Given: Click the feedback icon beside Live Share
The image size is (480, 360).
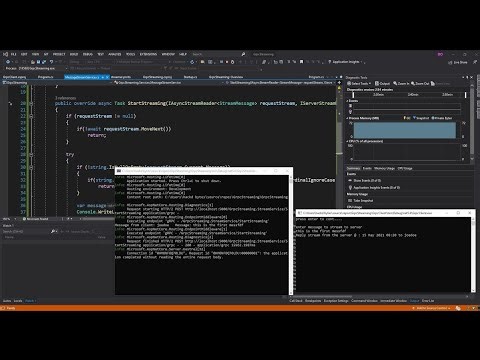Looking at the screenshot, I should point(474,62).
